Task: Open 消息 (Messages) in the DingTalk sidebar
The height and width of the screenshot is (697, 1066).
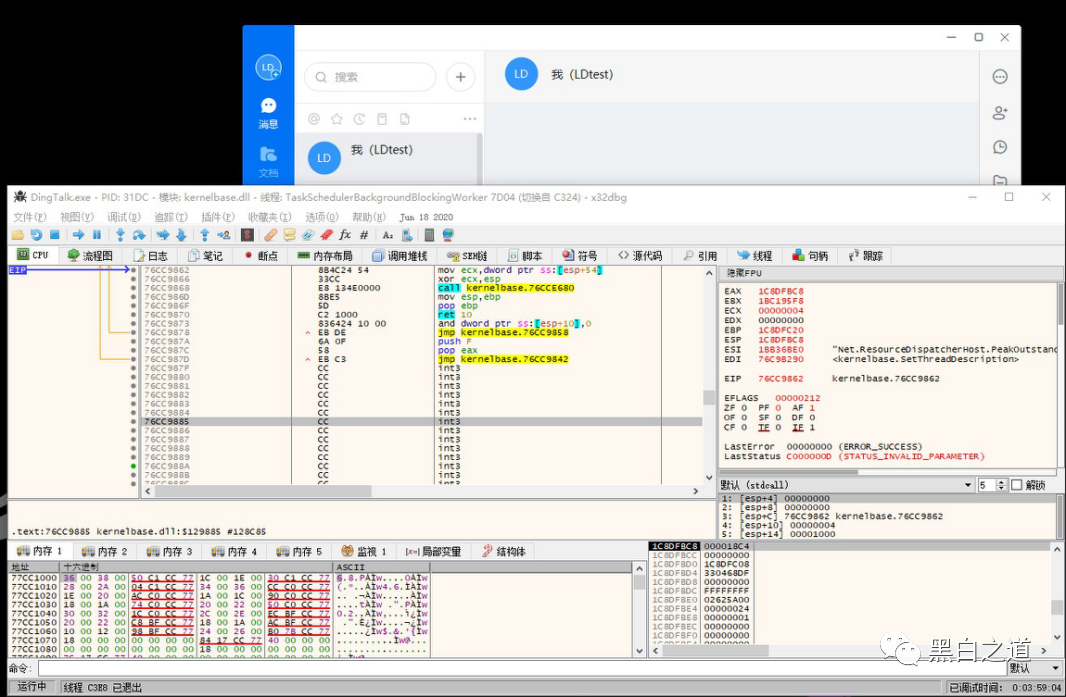Action: pyautogui.click(x=268, y=114)
